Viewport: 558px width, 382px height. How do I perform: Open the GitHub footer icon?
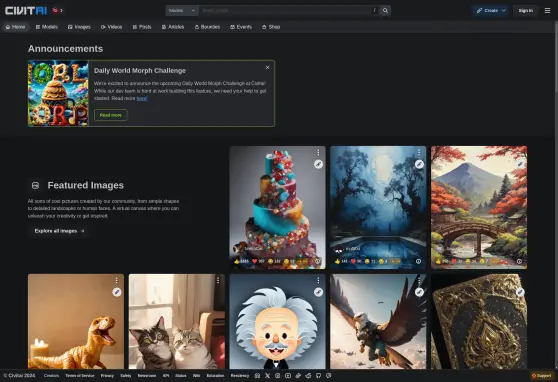pyautogui.click(x=318, y=376)
